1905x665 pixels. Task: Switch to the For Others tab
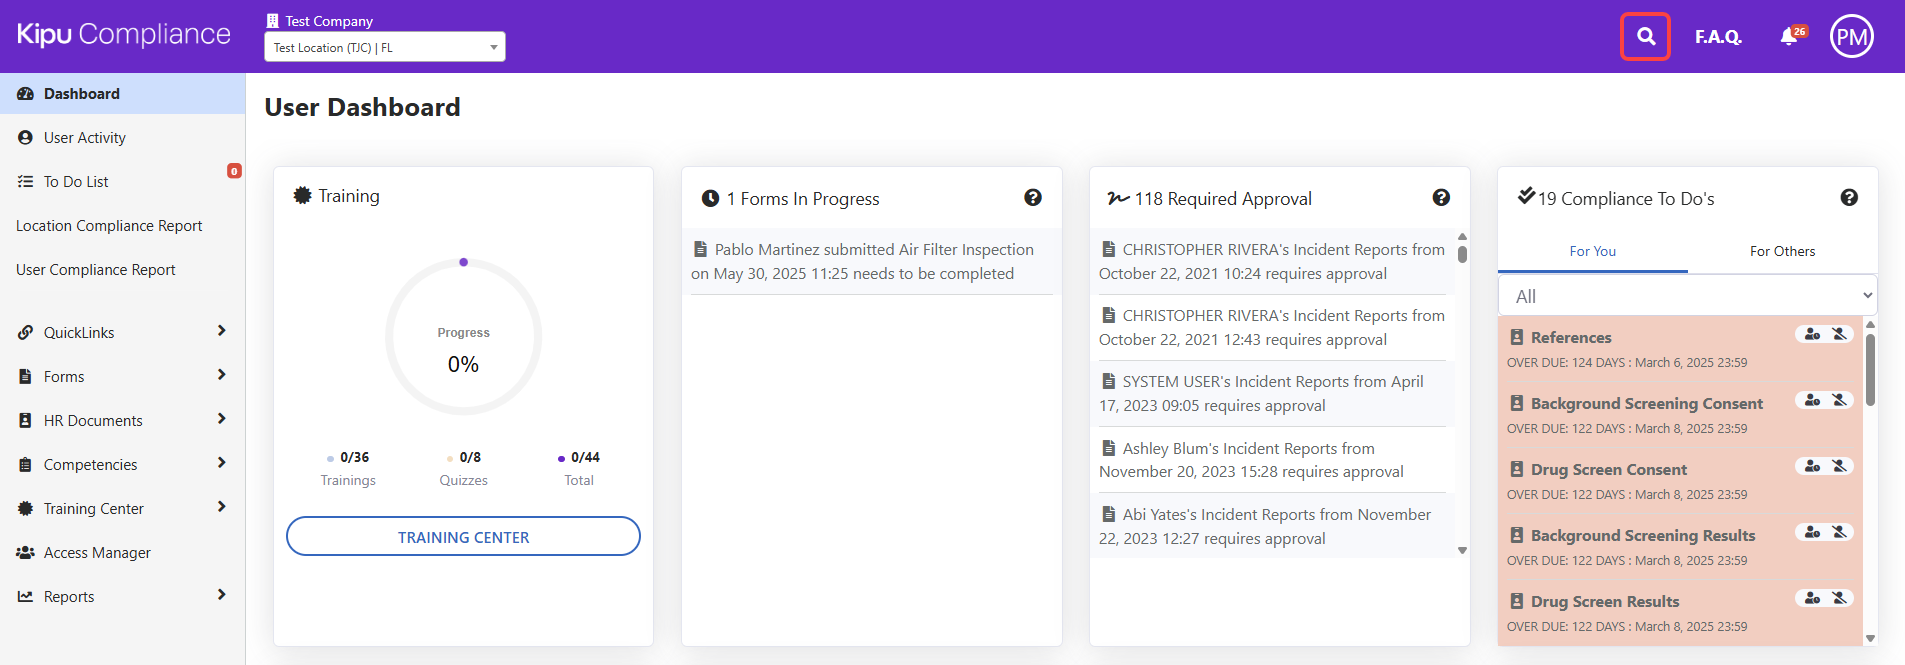tap(1782, 251)
